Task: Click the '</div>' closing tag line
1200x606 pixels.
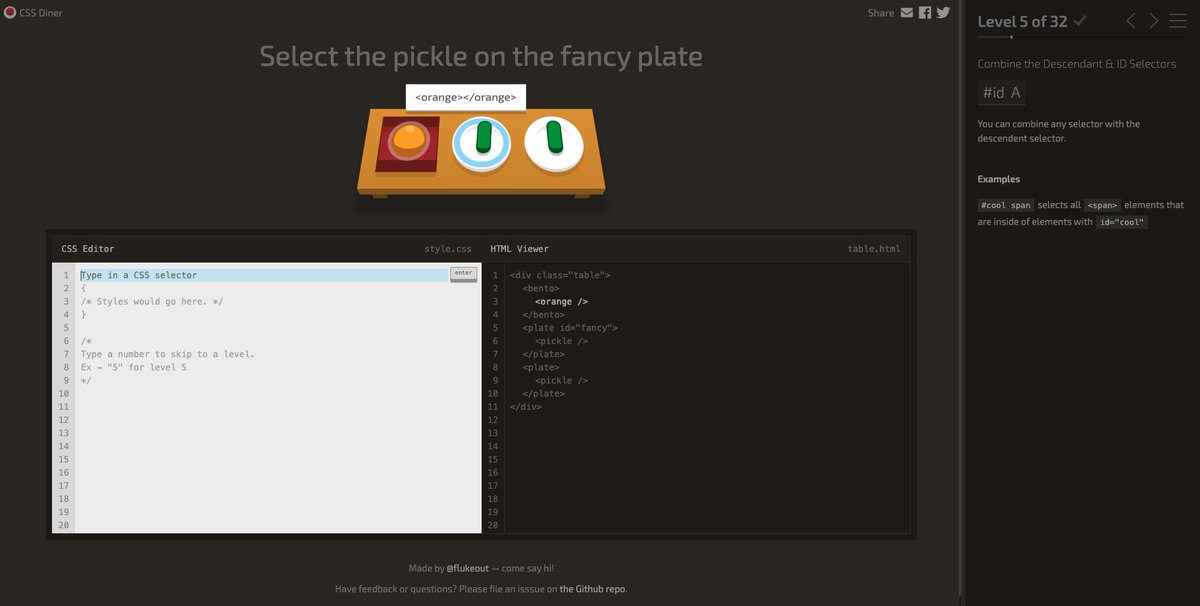Action: pos(526,406)
